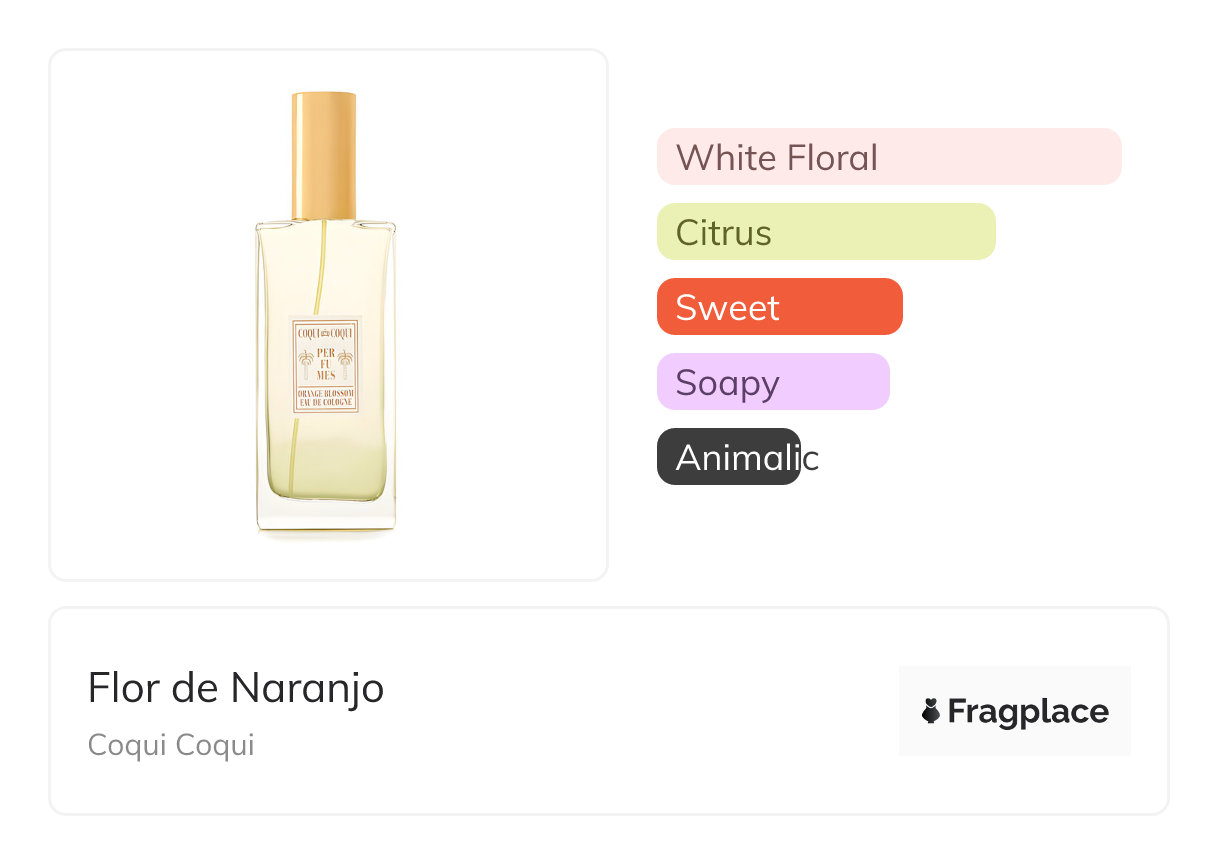Screen dimensions: 1218x864
Task: Click the Fragplace logo icon
Action: [x=931, y=712]
